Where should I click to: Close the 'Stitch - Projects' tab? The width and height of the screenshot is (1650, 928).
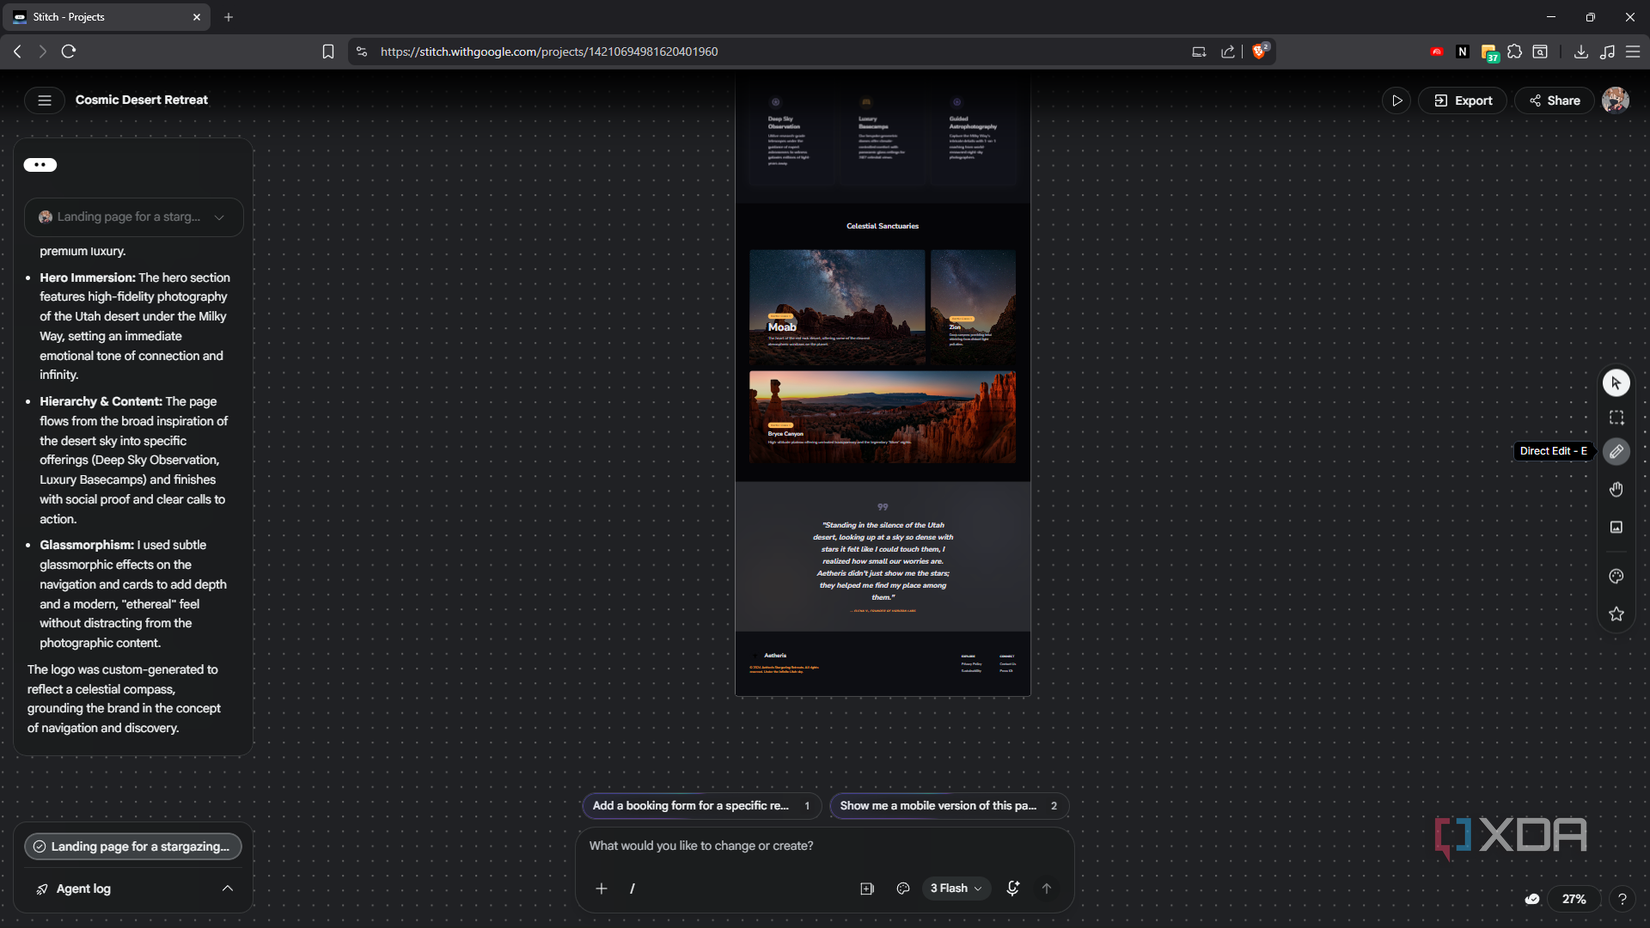196,17
